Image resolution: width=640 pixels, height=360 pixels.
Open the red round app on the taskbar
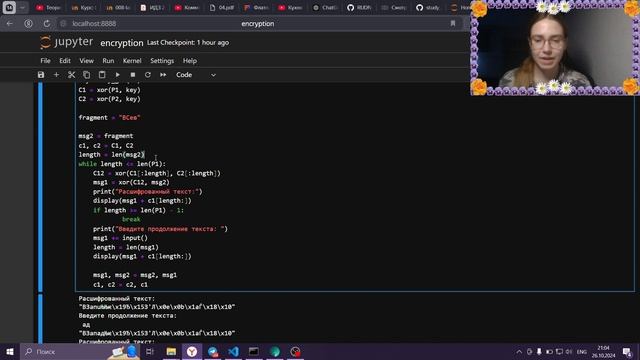point(296,351)
